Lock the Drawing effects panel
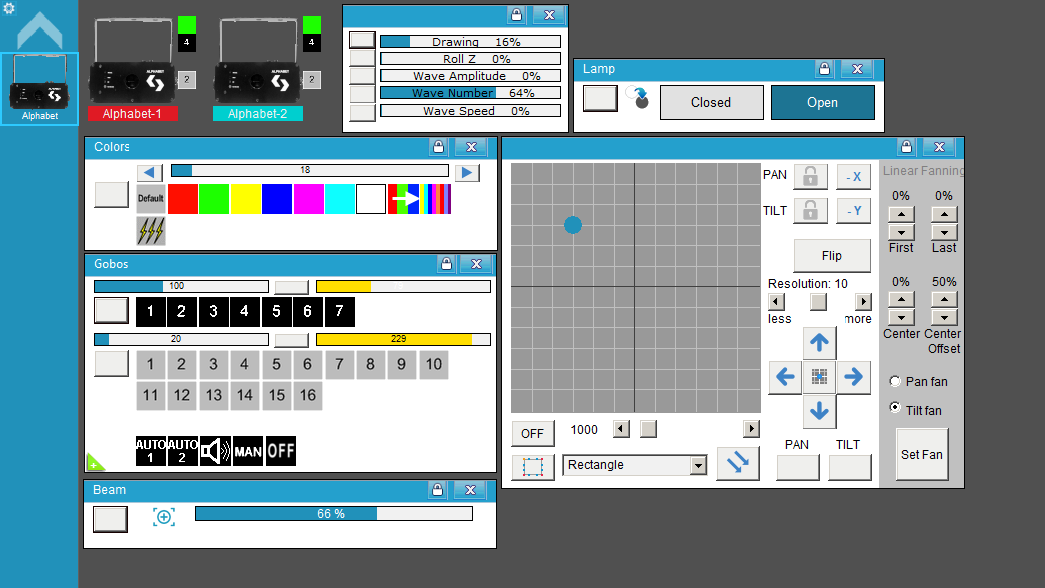Screen dimensions: 1045x588 click(517, 15)
